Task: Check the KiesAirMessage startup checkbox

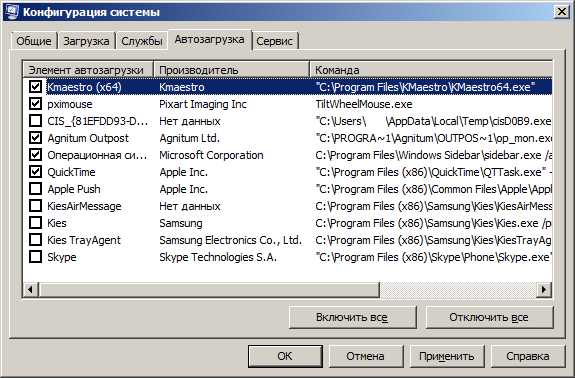Action: click(x=35, y=206)
